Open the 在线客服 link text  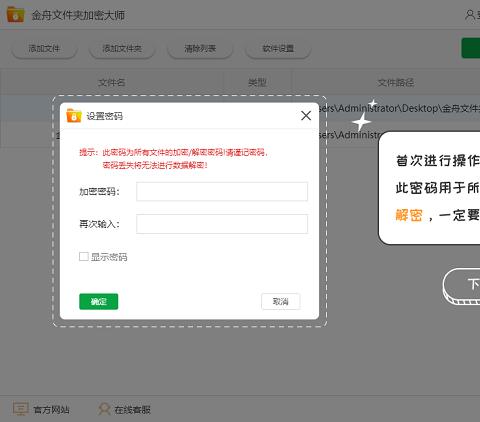click(132, 409)
